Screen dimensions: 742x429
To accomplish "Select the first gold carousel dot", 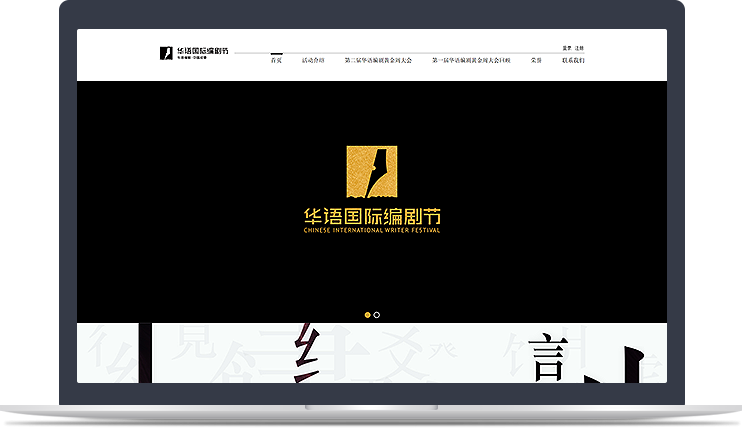I will (x=367, y=315).
